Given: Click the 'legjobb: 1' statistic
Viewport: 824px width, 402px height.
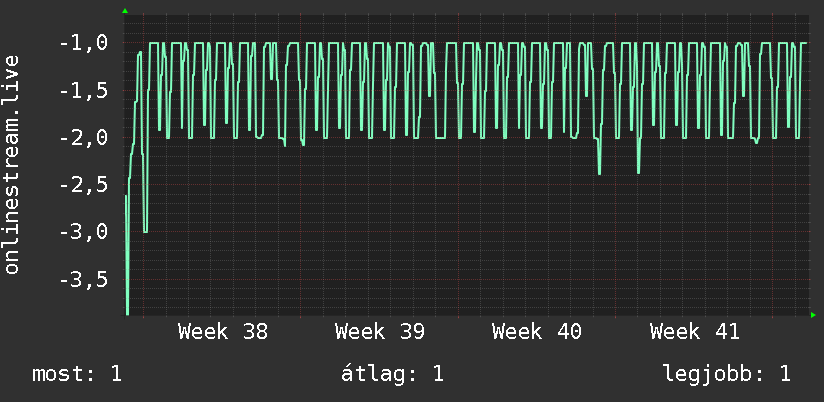Looking at the screenshot, I should [727, 374].
